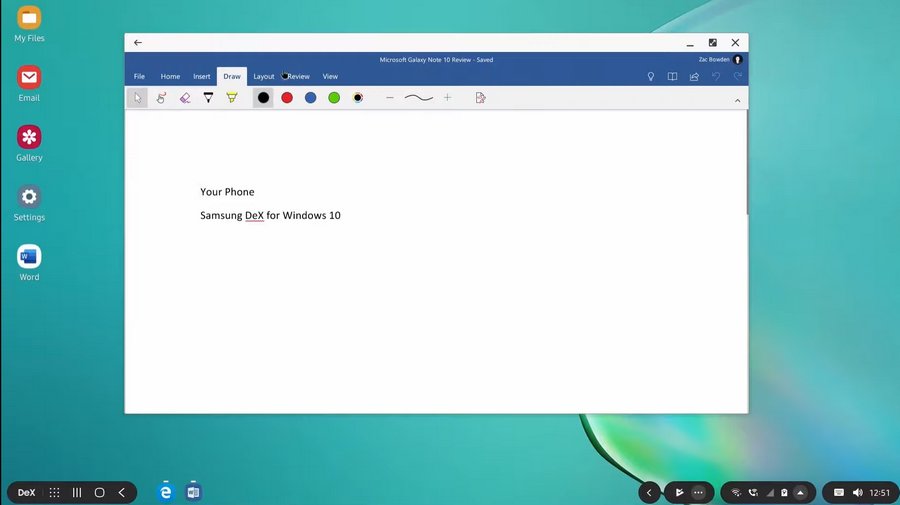900x505 pixels.
Task: Collapse tray with left chevron button
Action: click(x=649, y=492)
